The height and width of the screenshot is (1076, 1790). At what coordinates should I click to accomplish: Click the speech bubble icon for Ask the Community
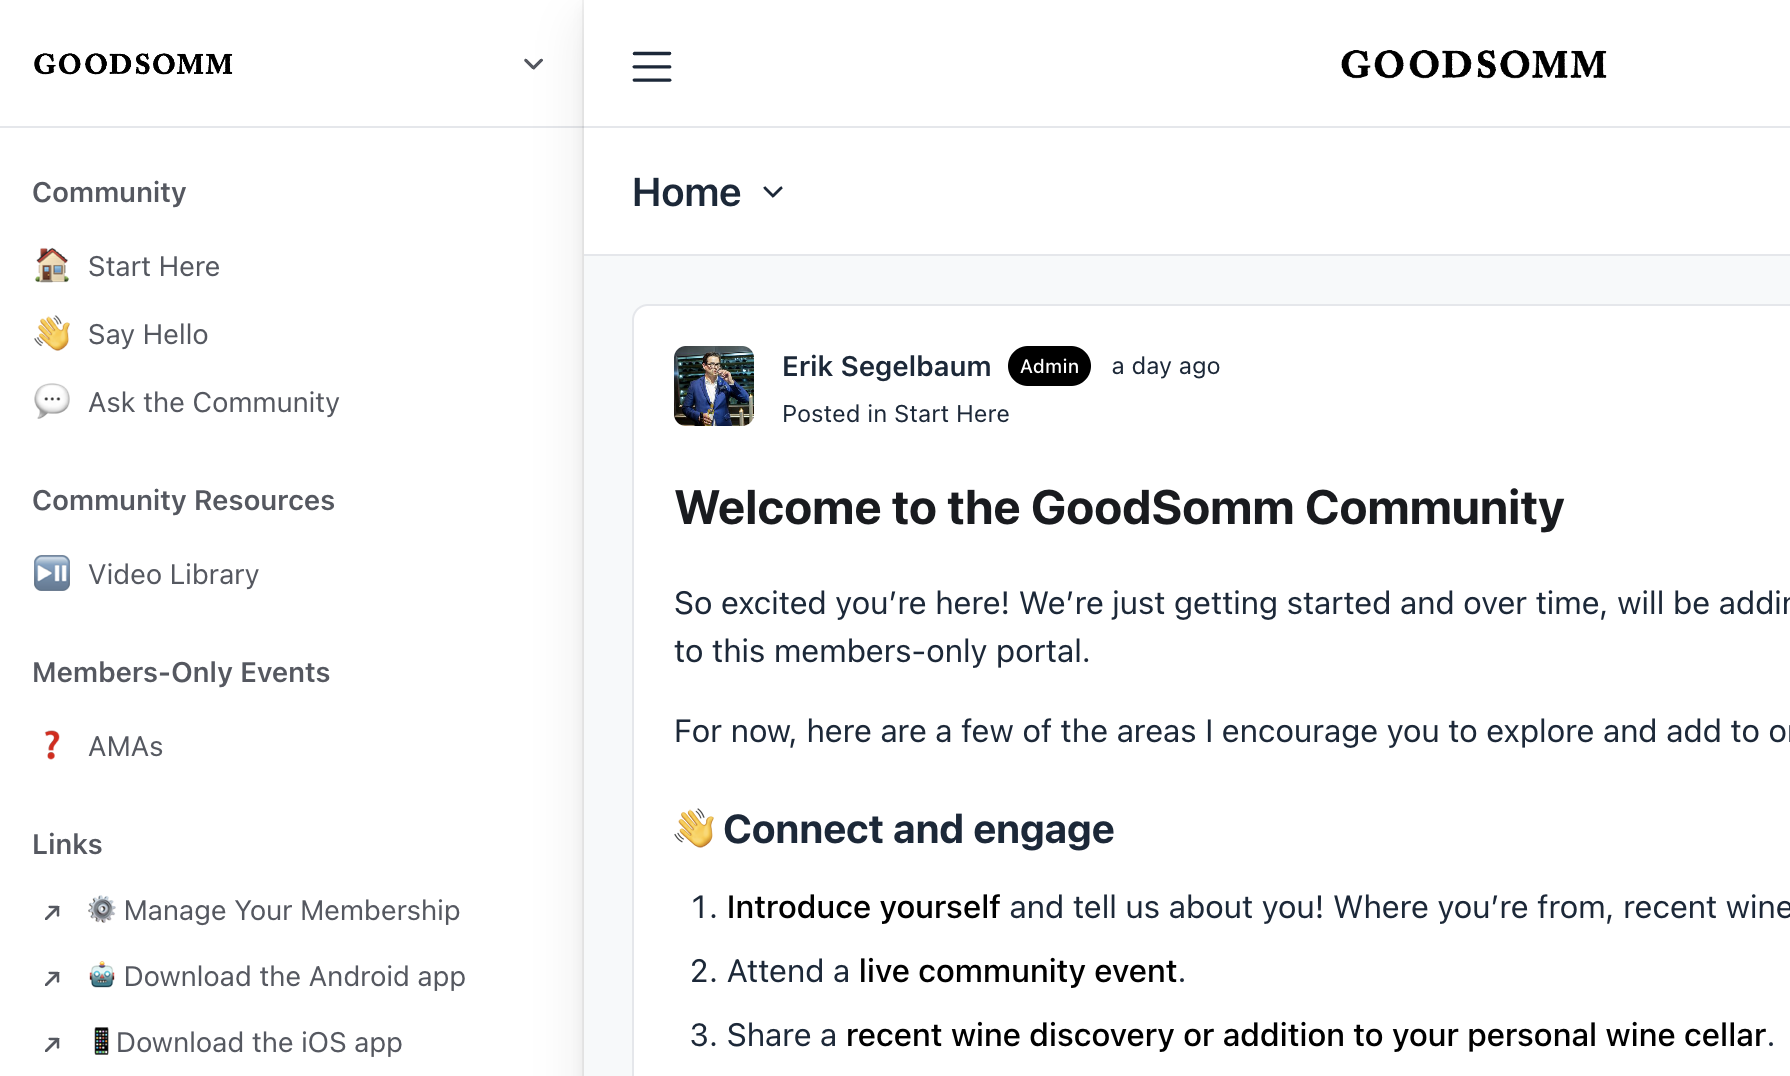click(51, 402)
